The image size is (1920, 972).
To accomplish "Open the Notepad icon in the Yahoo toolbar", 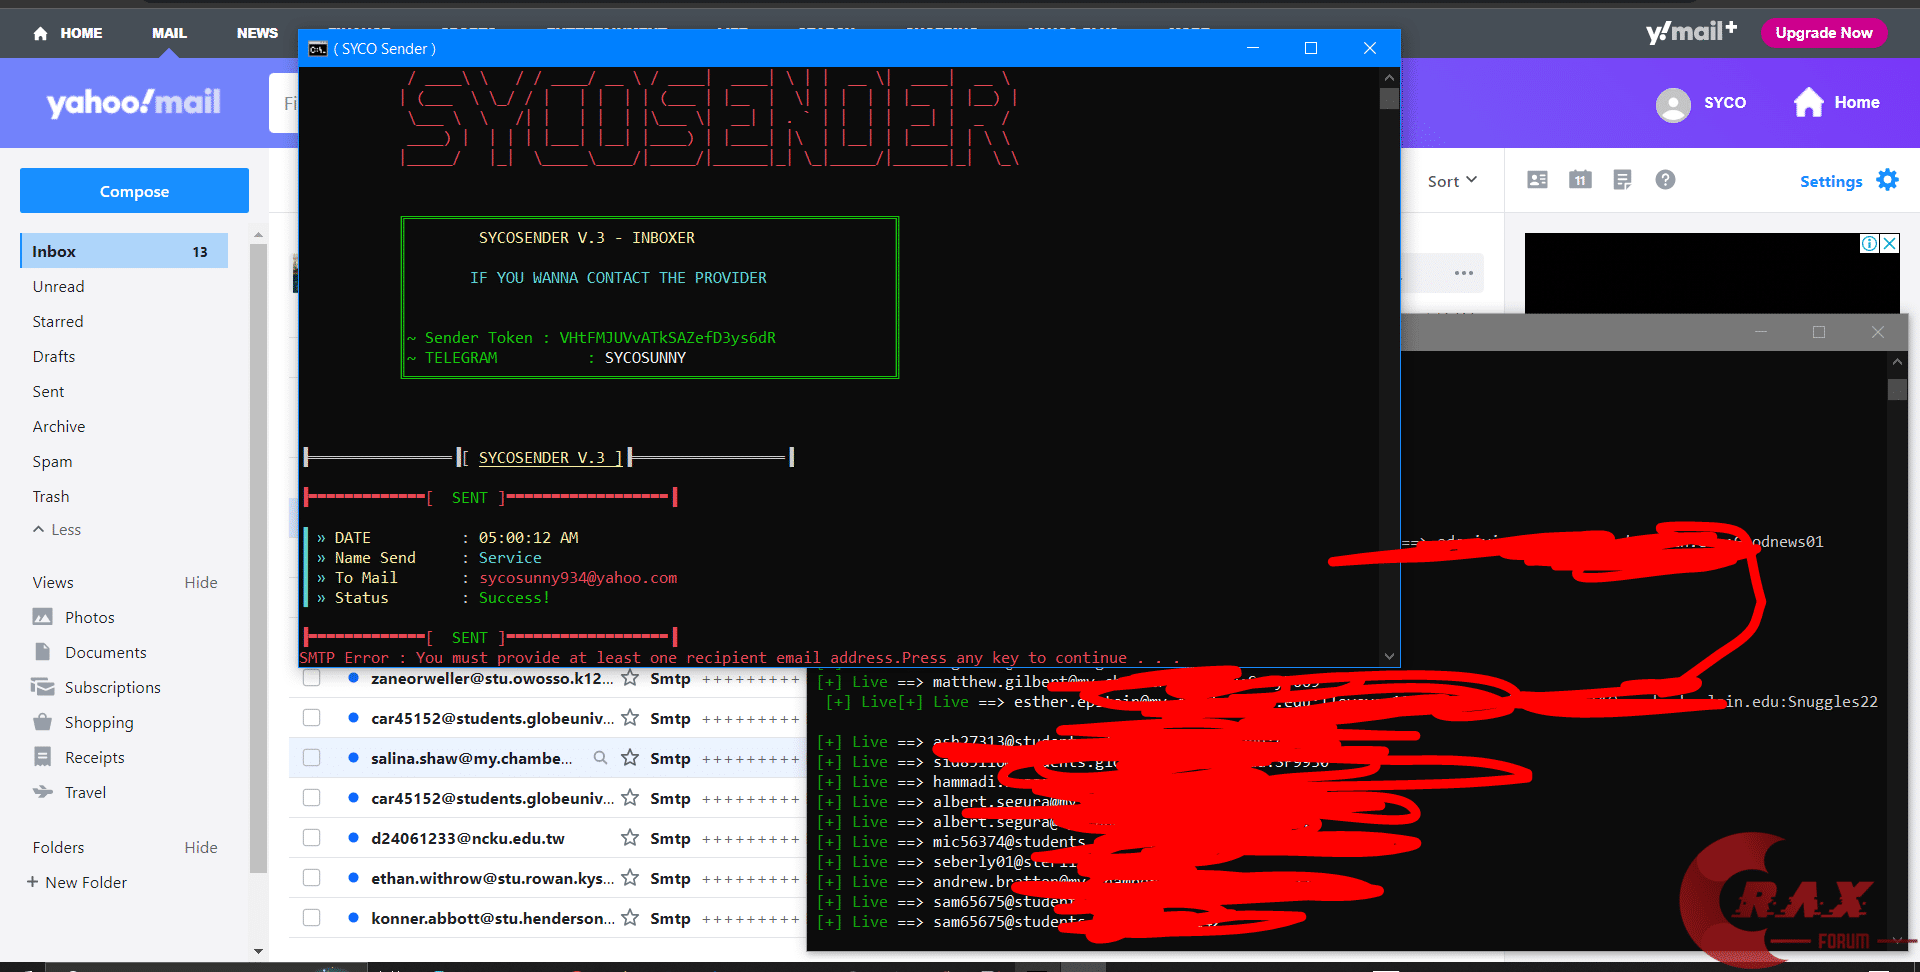I will [x=1622, y=180].
